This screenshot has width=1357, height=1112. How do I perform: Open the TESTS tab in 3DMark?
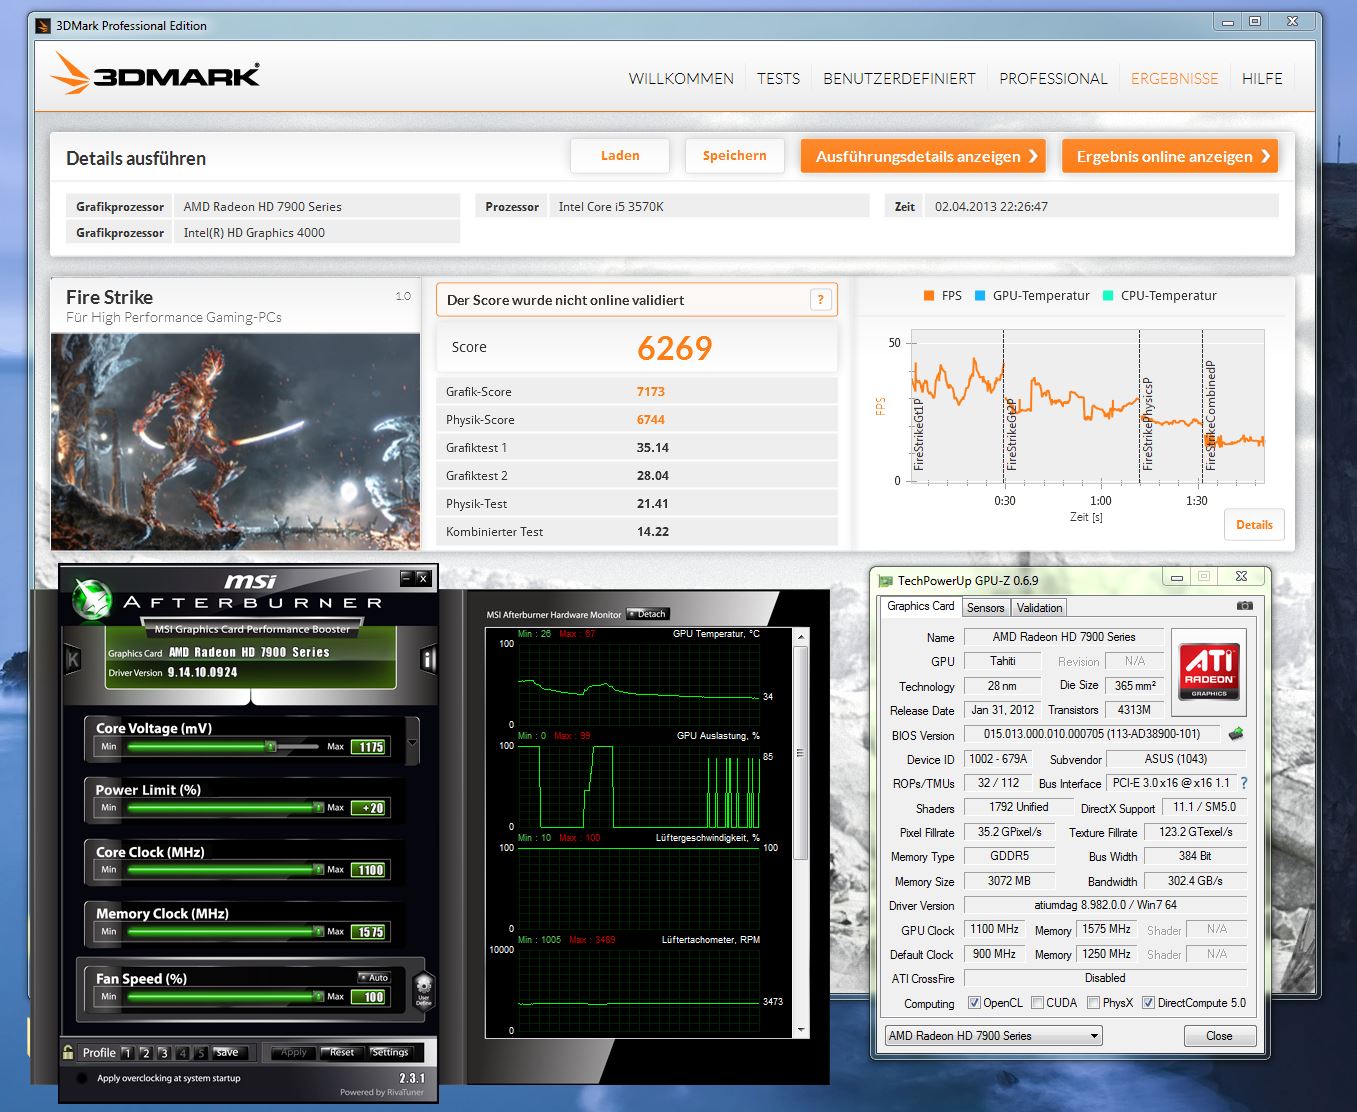[x=778, y=78]
